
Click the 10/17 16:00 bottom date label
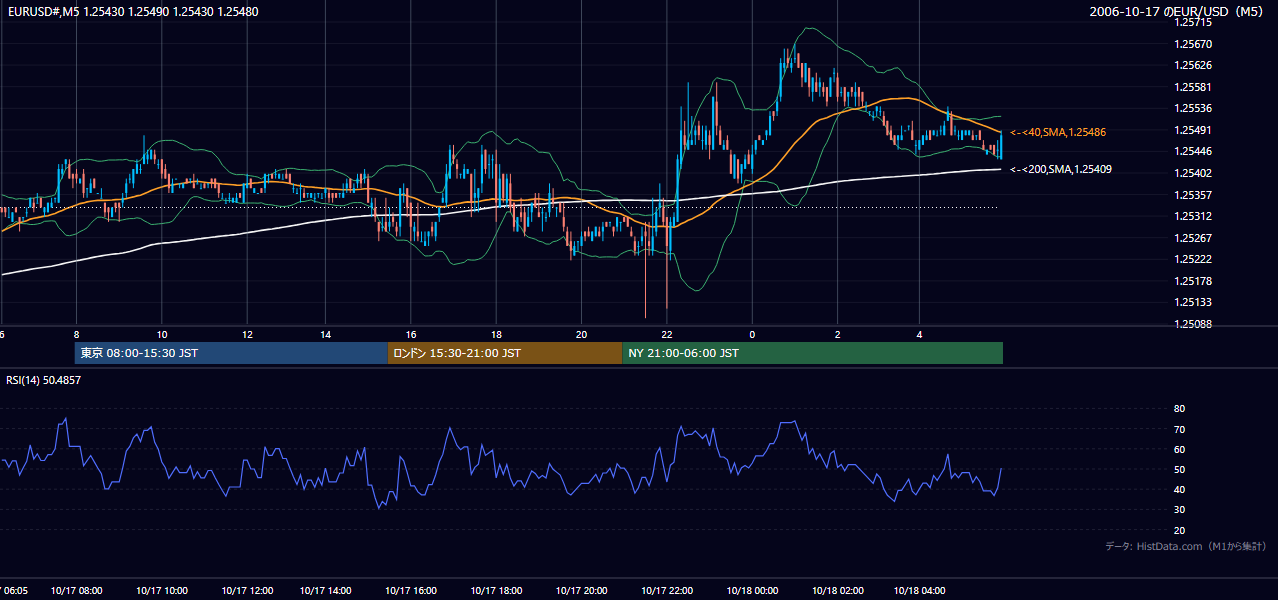411,591
